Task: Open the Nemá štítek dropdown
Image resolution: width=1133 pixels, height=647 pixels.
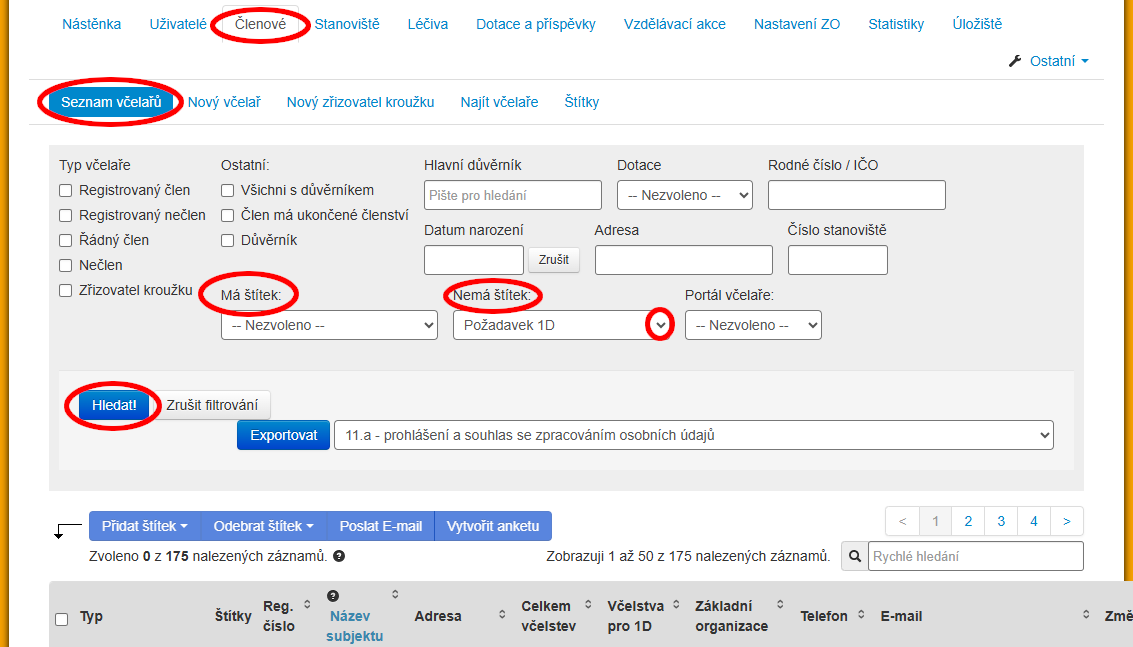Action: click(x=562, y=325)
